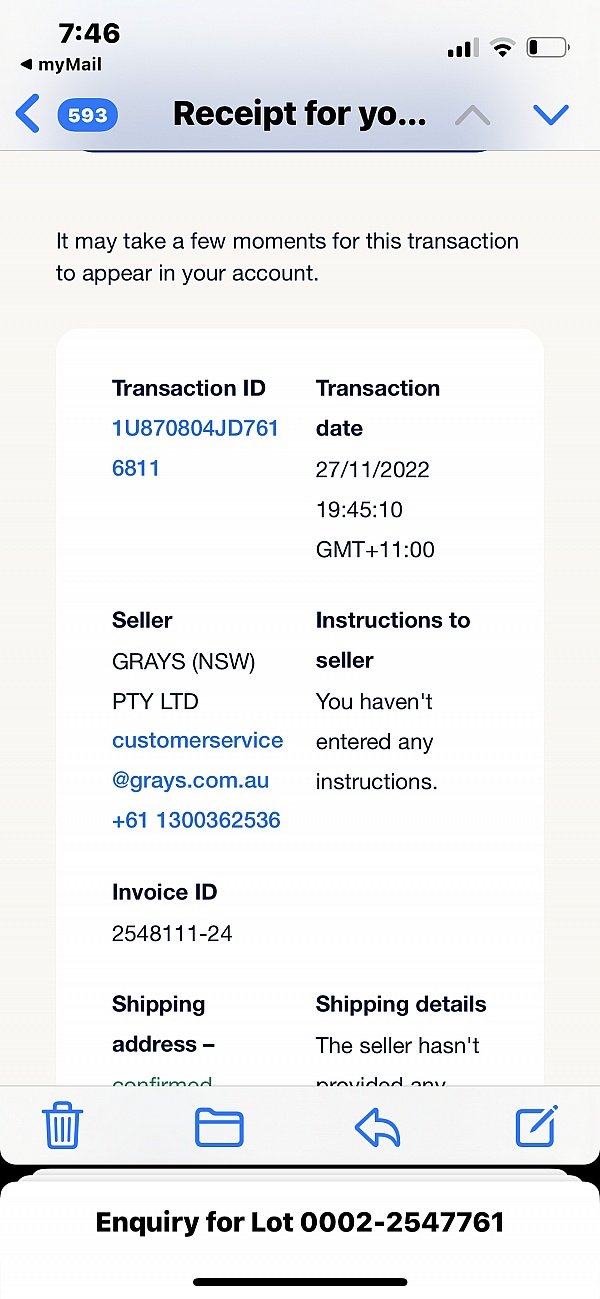Move message using the folder icon

[x=219, y=1127]
